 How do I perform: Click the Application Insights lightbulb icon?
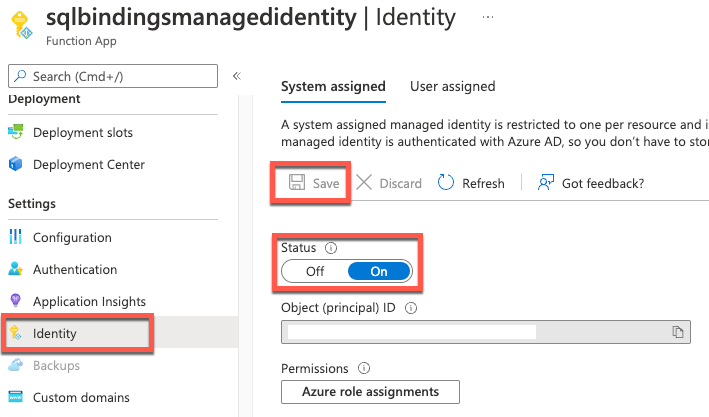(x=15, y=302)
